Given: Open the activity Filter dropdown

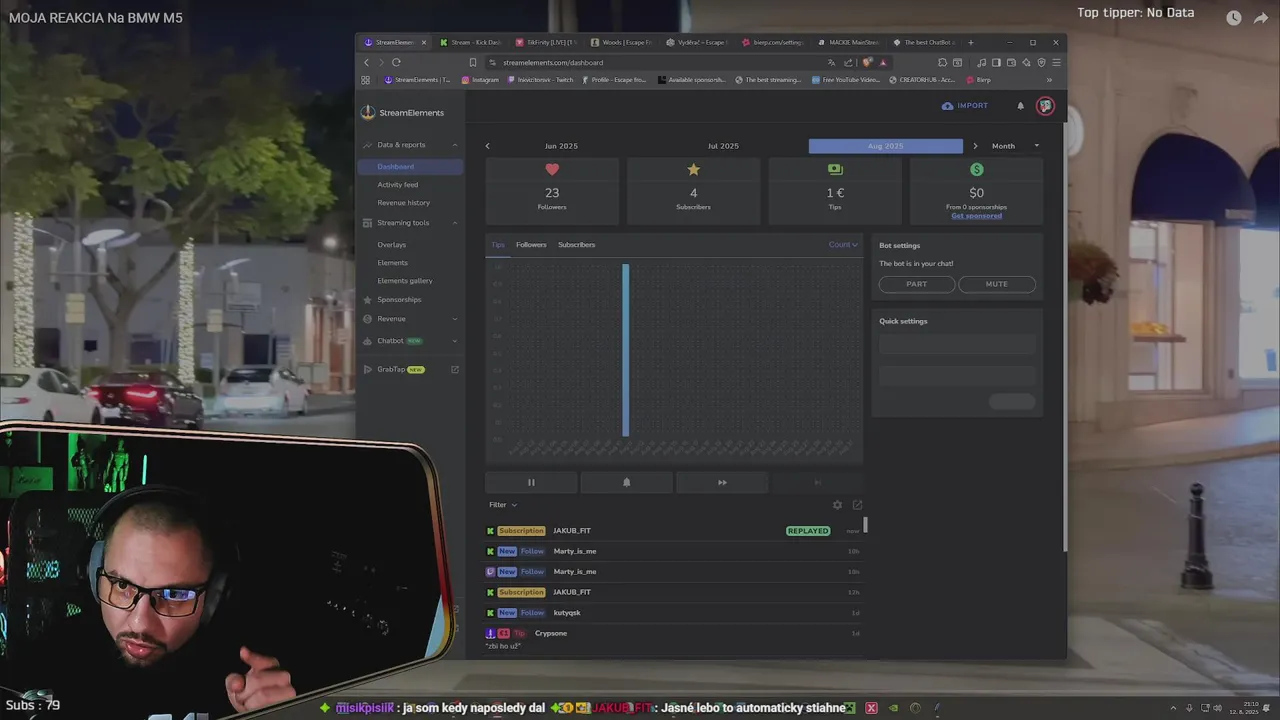Looking at the screenshot, I should point(503,505).
